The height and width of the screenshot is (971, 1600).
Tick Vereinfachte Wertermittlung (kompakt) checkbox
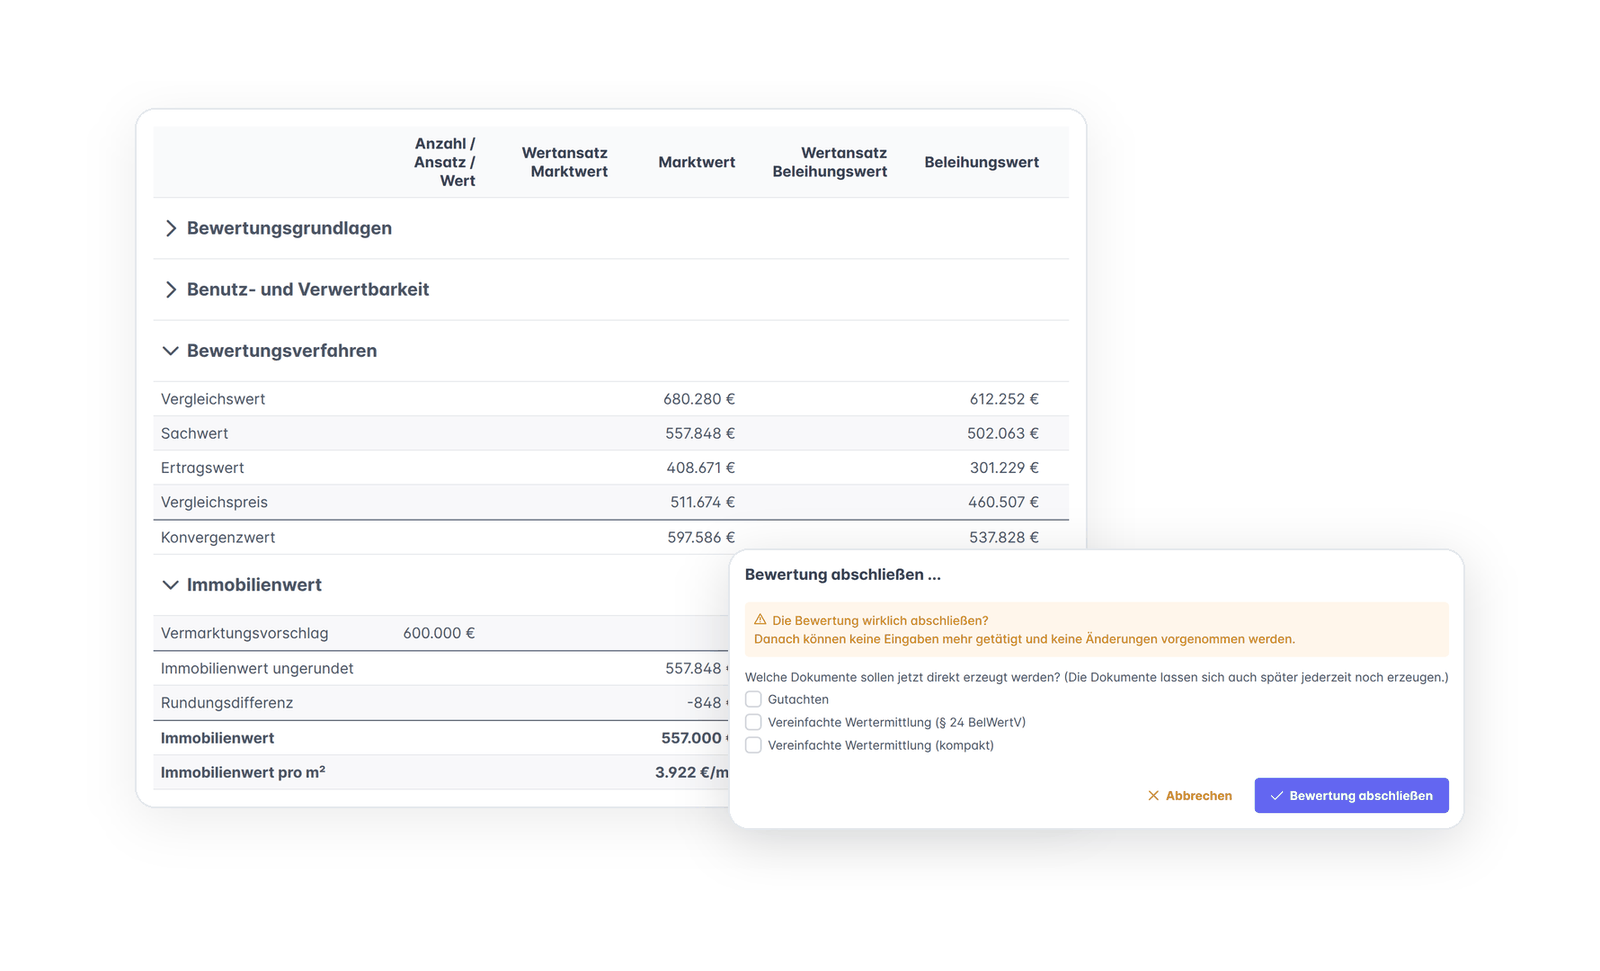click(x=754, y=745)
